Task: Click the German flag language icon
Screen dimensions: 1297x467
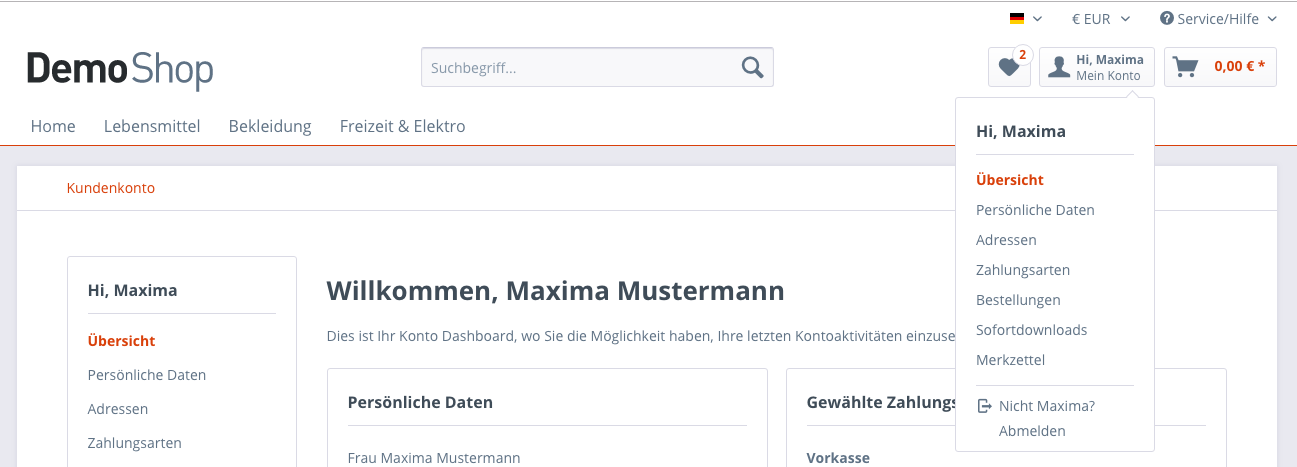Action: pos(1017,18)
